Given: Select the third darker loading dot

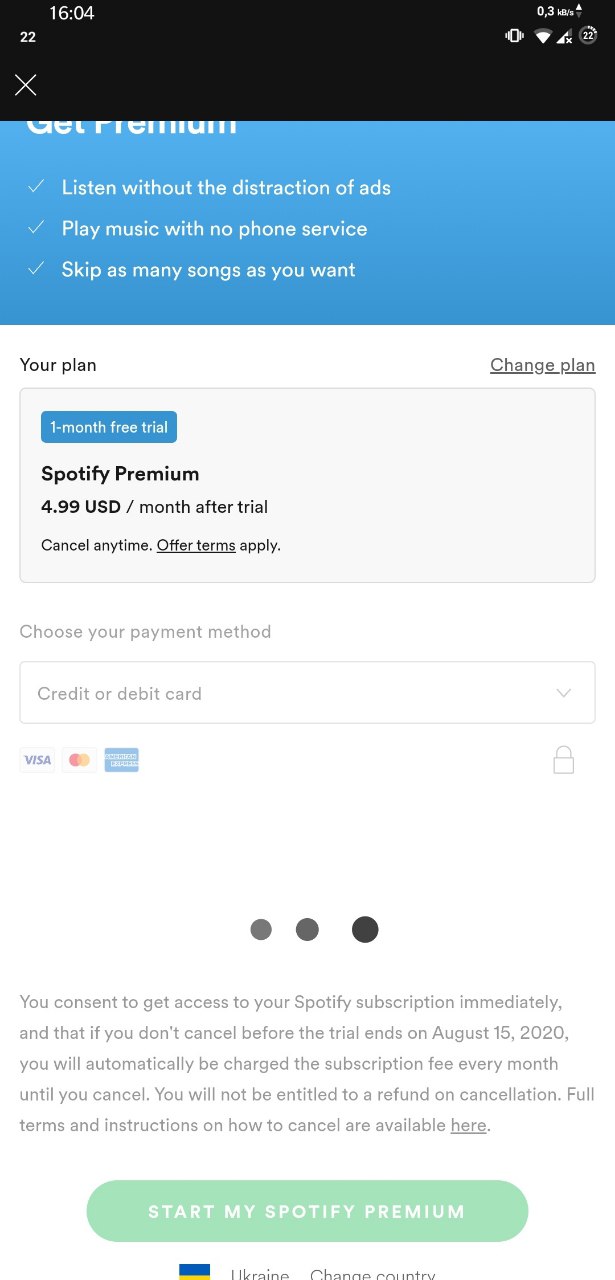Looking at the screenshot, I should [365, 930].
